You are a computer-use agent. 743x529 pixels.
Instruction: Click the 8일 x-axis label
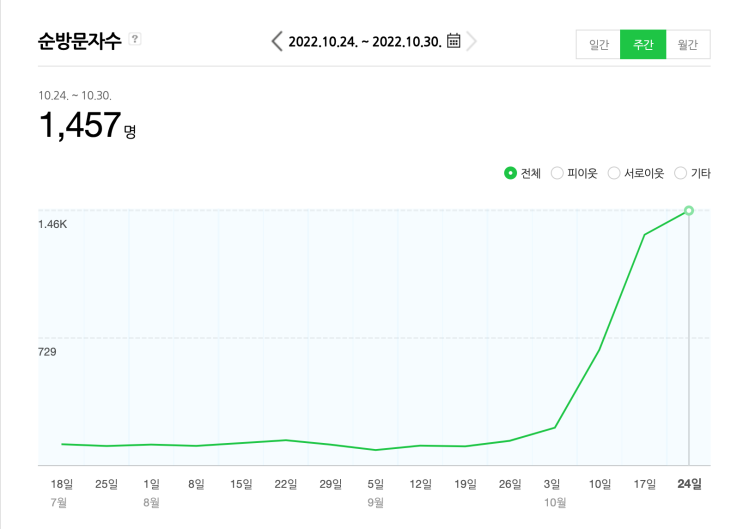[196, 484]
